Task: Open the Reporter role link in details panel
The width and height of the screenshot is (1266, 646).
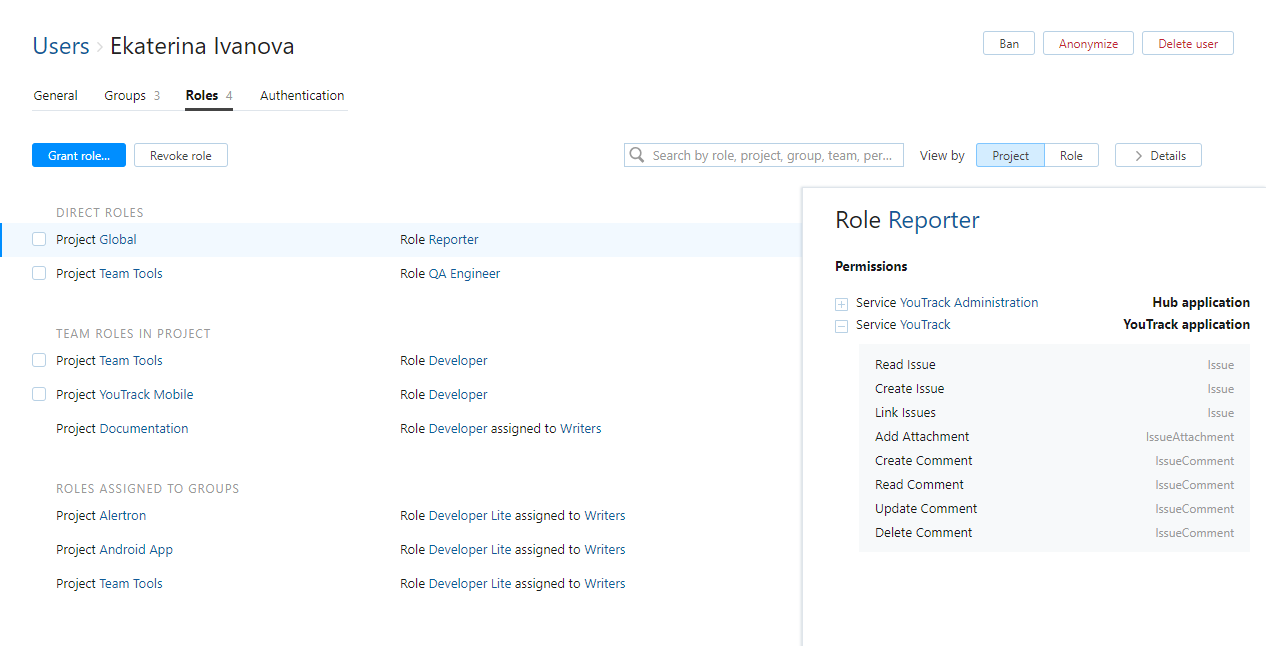Action: coord(934,220)
